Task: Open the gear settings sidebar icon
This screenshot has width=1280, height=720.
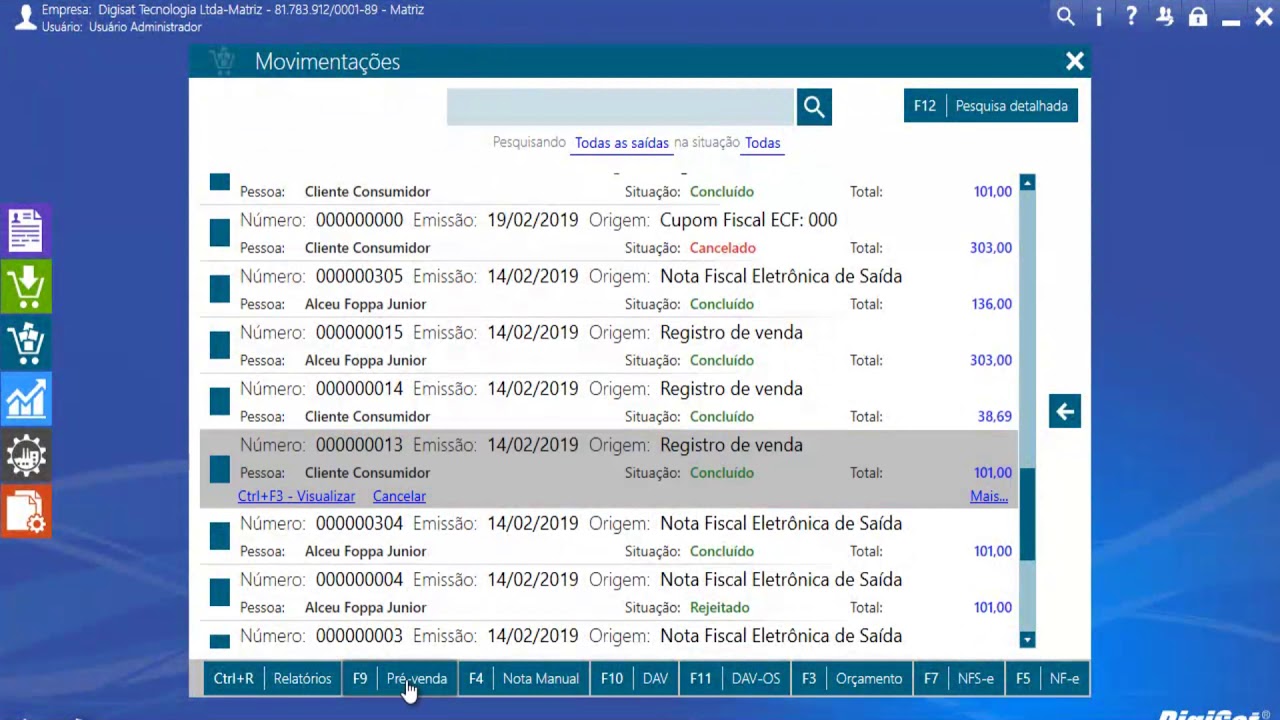Action: click(x=26, y=456)
